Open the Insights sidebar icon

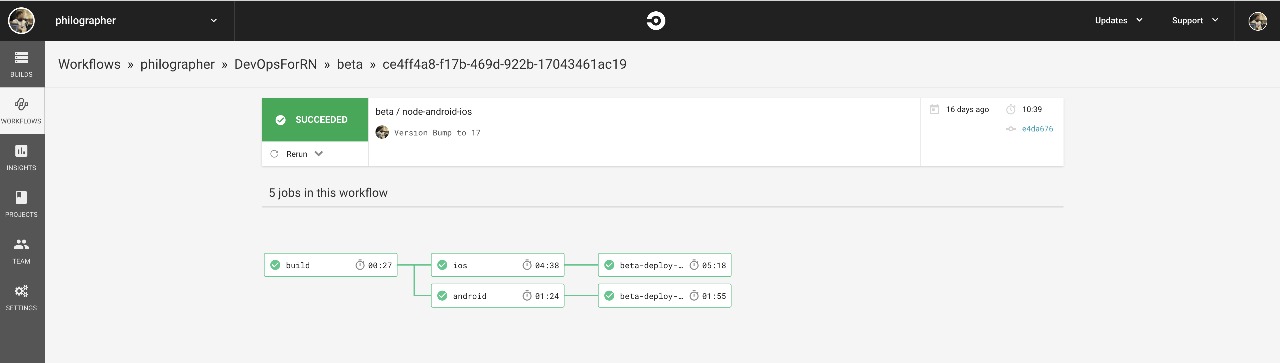click(x=21, y=157)
